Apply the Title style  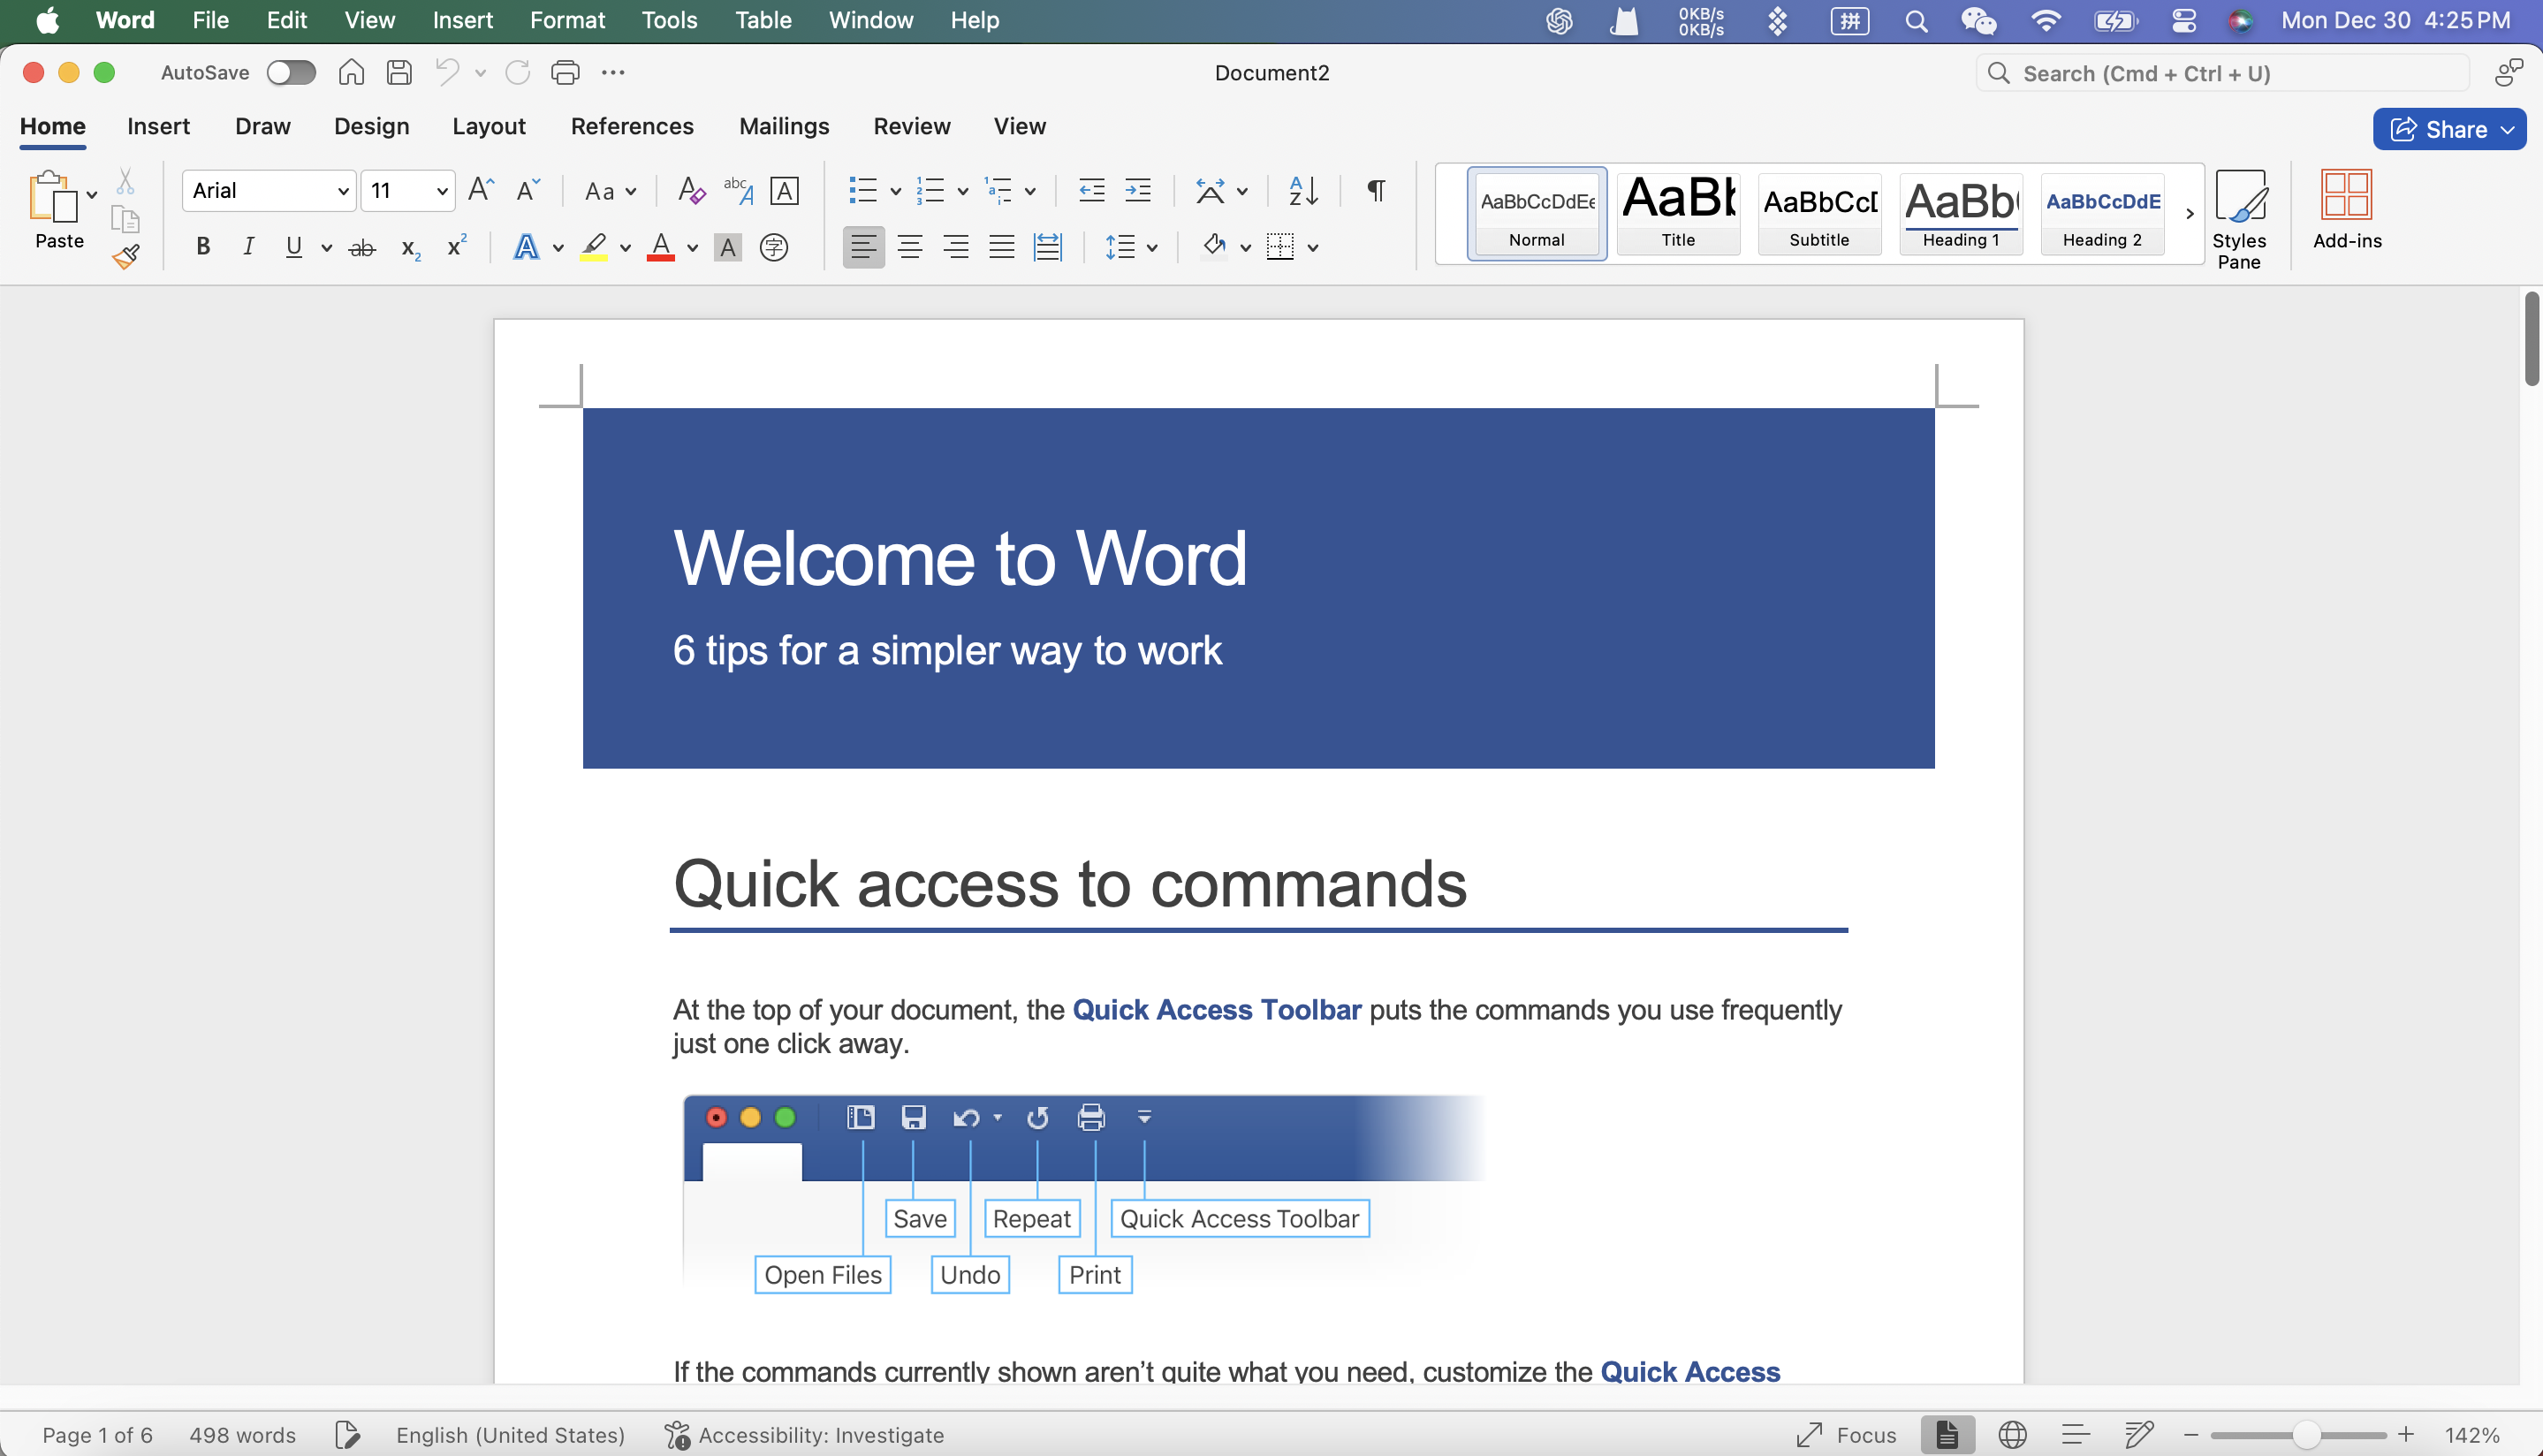click(1678, 212)
